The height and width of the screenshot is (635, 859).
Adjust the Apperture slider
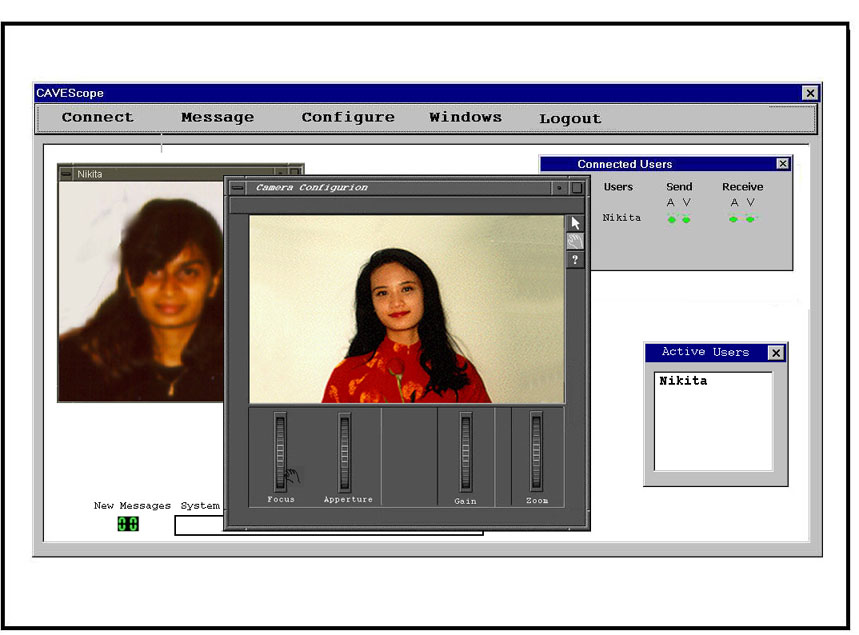point(345,452)
